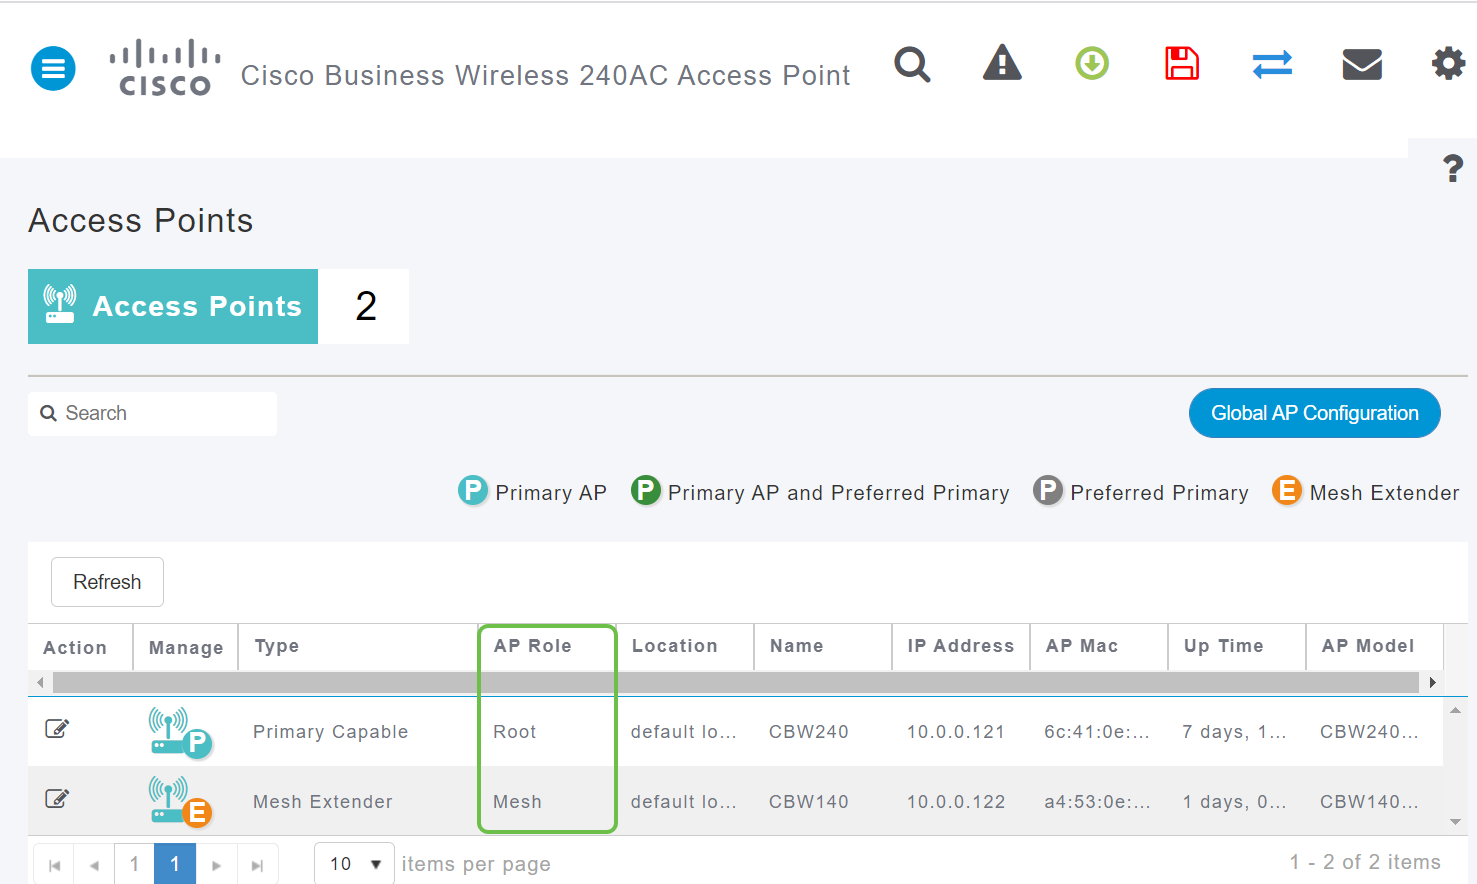Sort by the Up Time column header
This screenshot has width=1477, height=884.
click(1224, 646)
